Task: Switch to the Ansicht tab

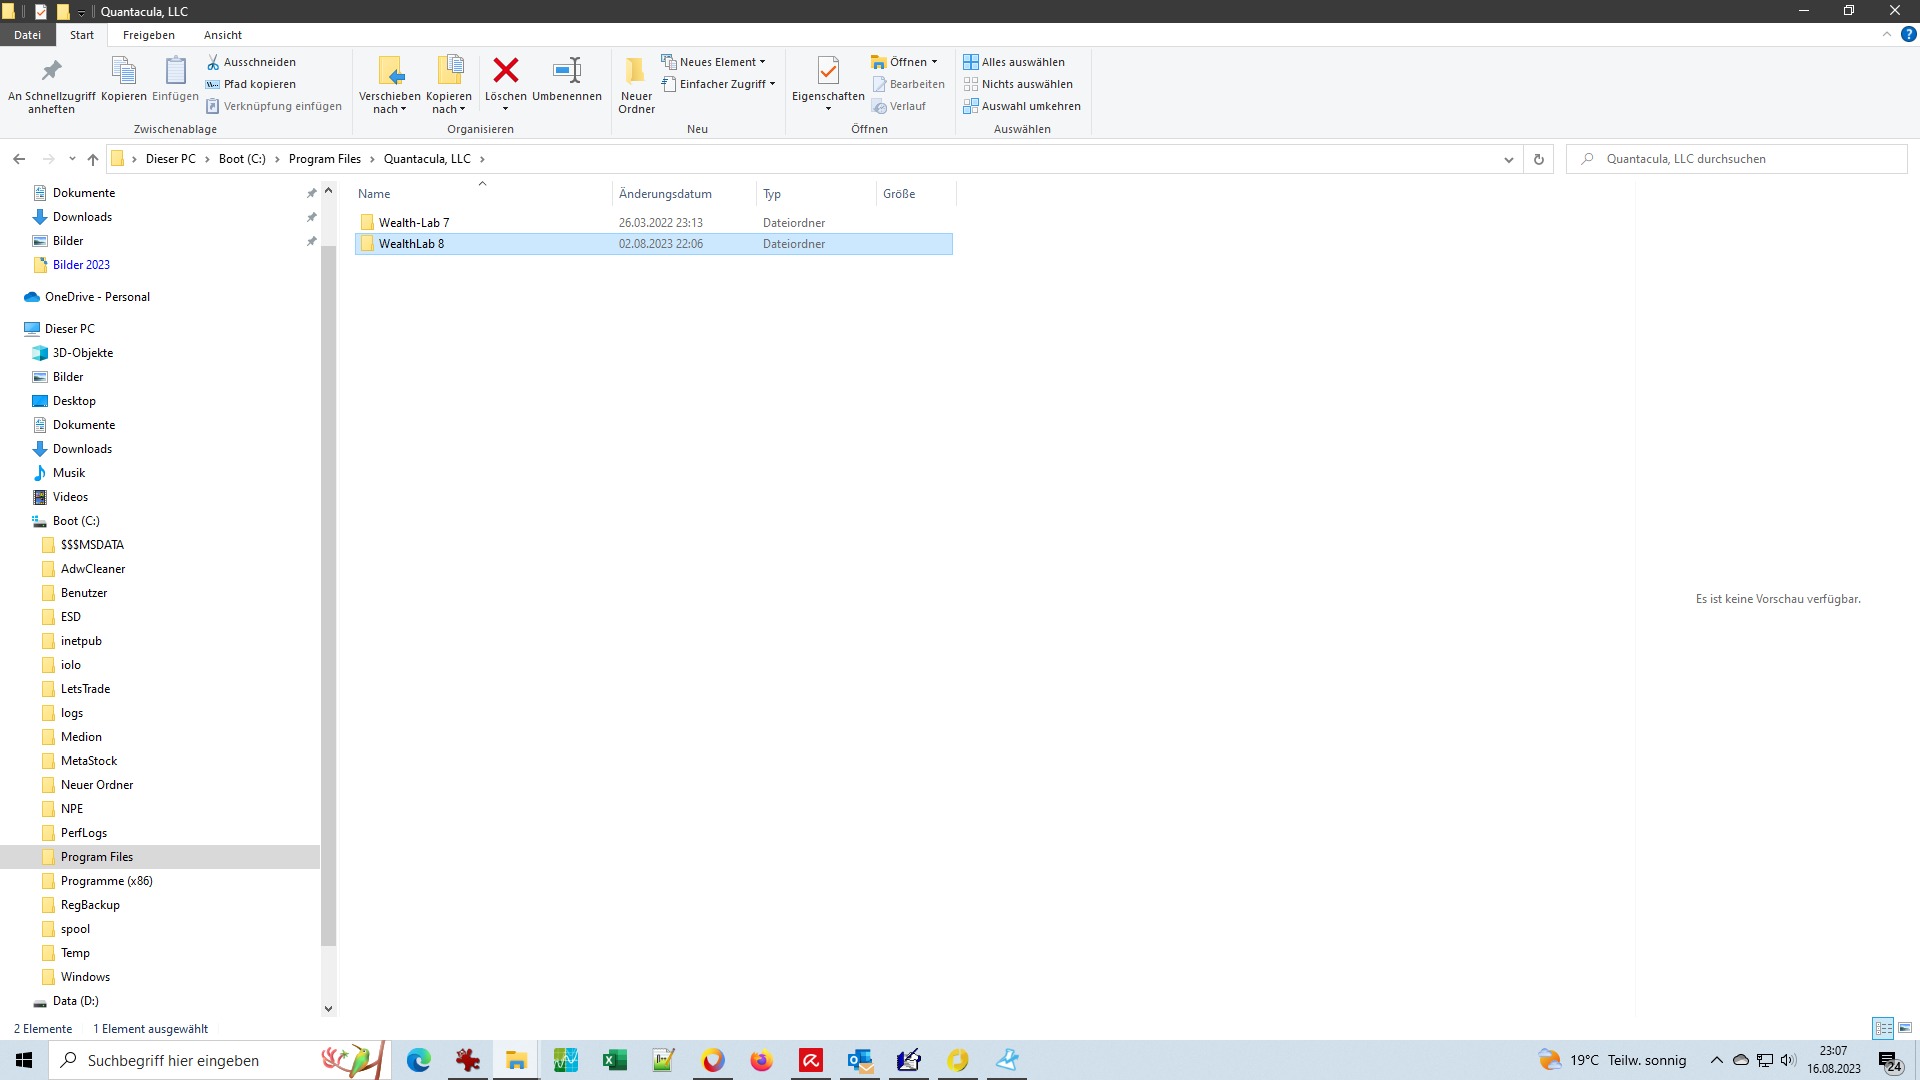Action: pos(223,35)
